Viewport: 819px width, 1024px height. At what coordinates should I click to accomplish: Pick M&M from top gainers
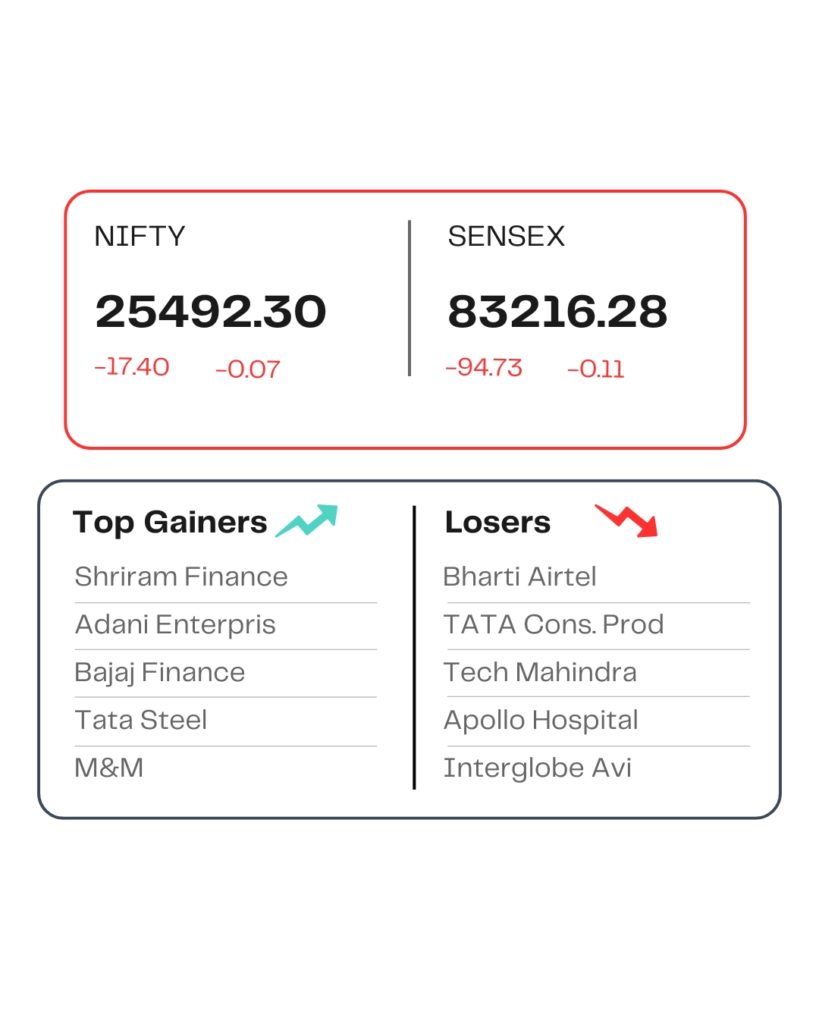(x=109, y=768)
